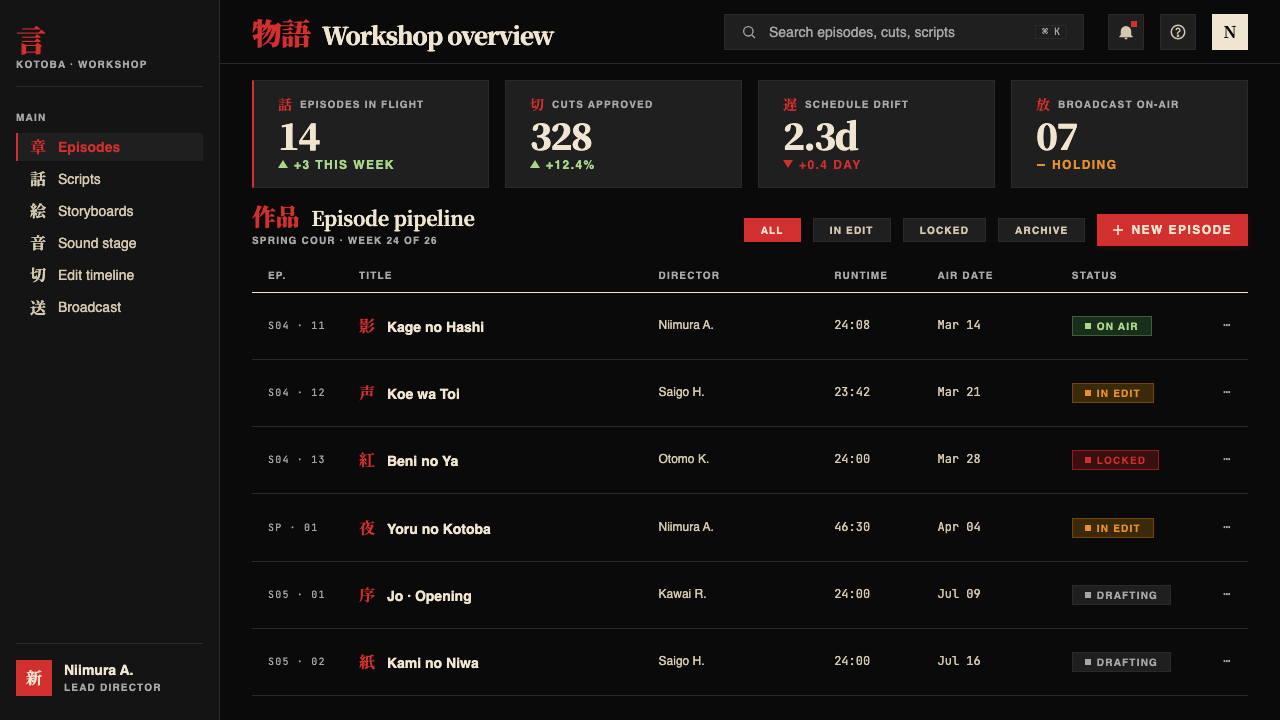Viewport: 1280px width, 720px height.
Task: Open row menu for Koe wa Toi
Action: pyautogui.click(x=1226, y=392)
